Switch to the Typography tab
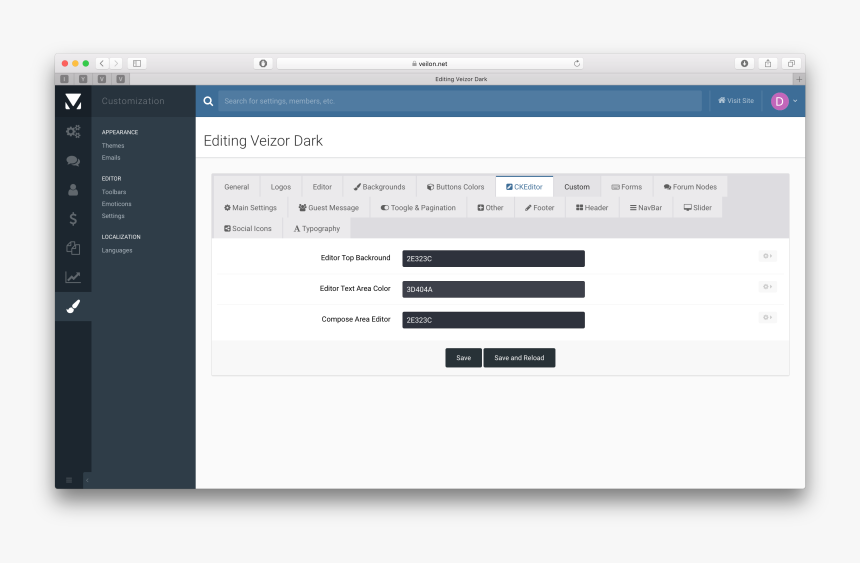 pos(317,228)
